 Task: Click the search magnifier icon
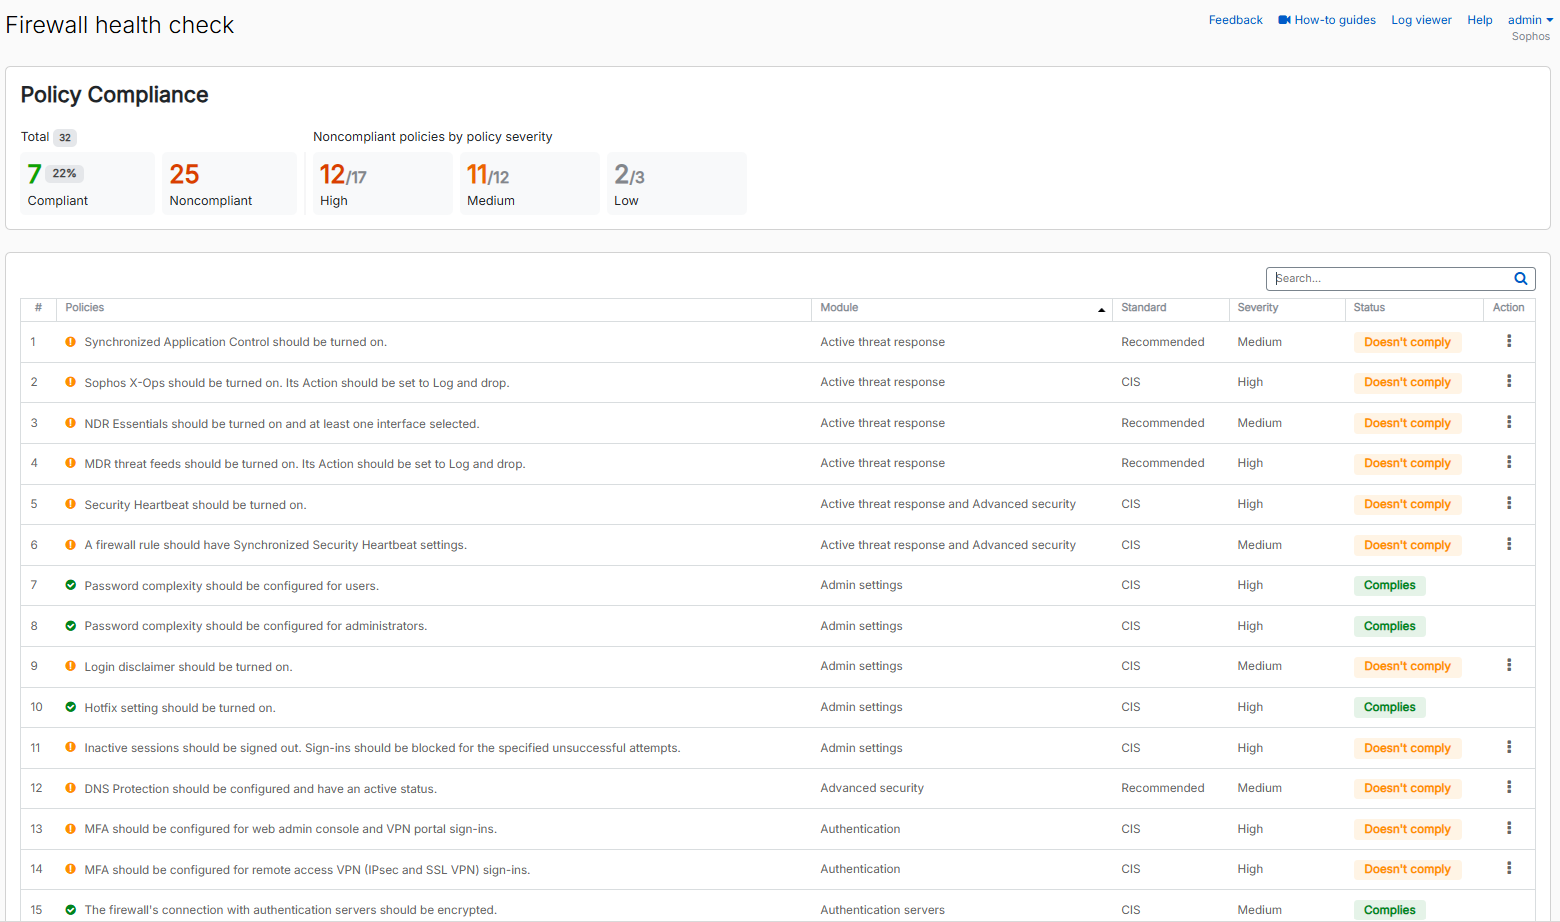tap(1520, 279)
